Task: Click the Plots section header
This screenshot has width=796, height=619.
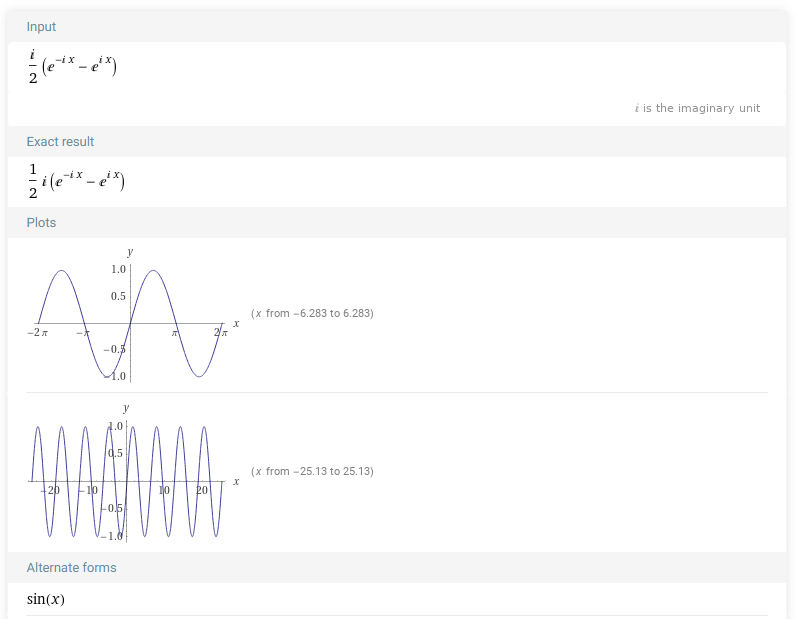Action: (41, 223)
